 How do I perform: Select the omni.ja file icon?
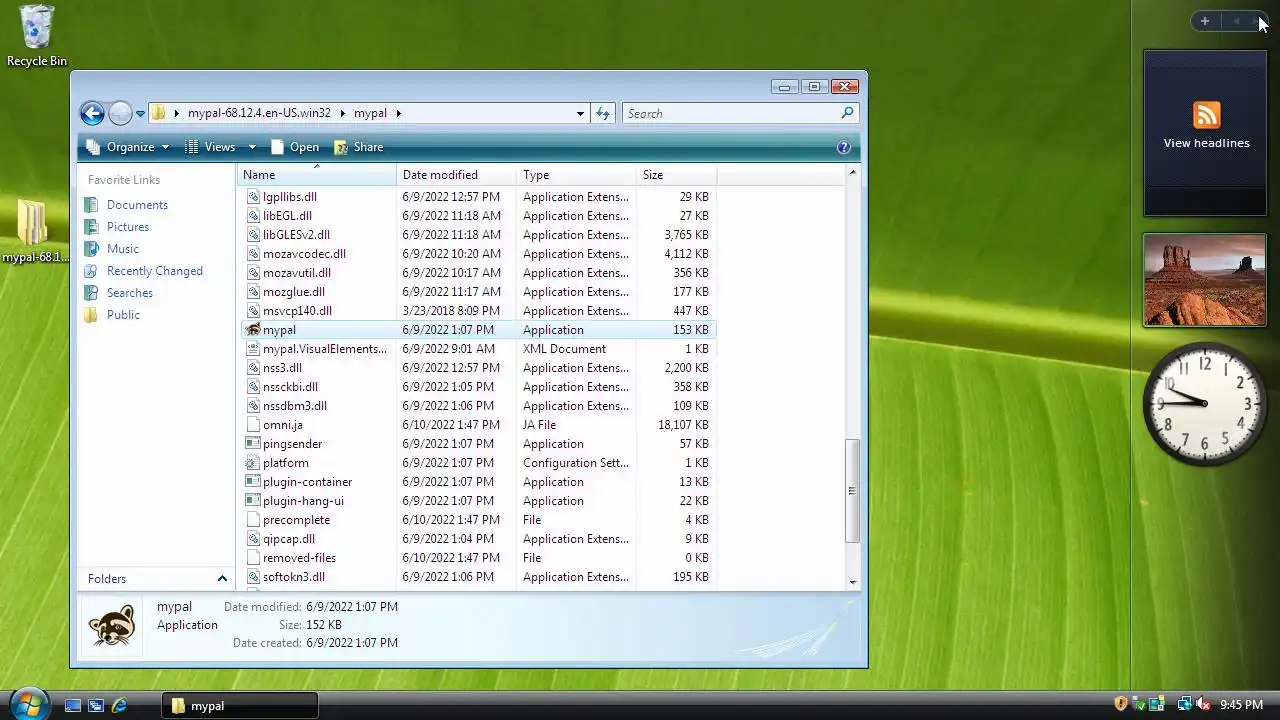(x=253, y=425)
